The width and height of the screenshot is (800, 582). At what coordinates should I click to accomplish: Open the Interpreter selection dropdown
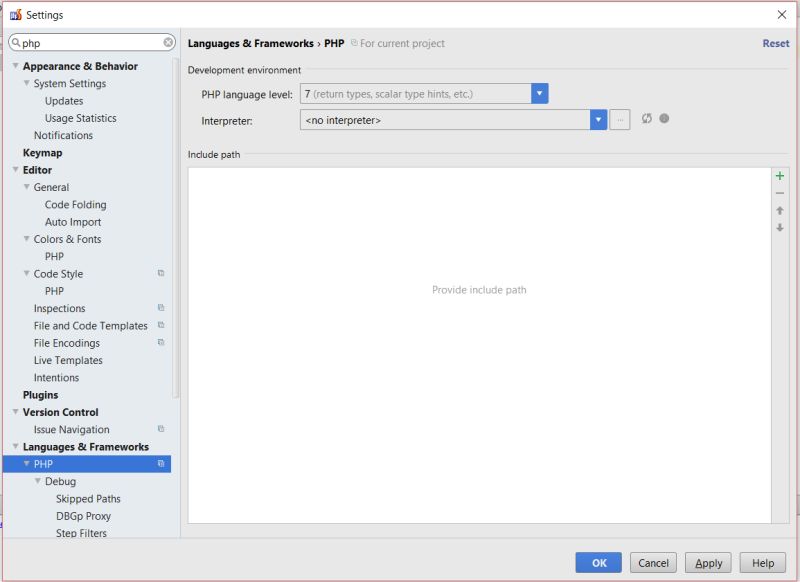coord(597,118)
